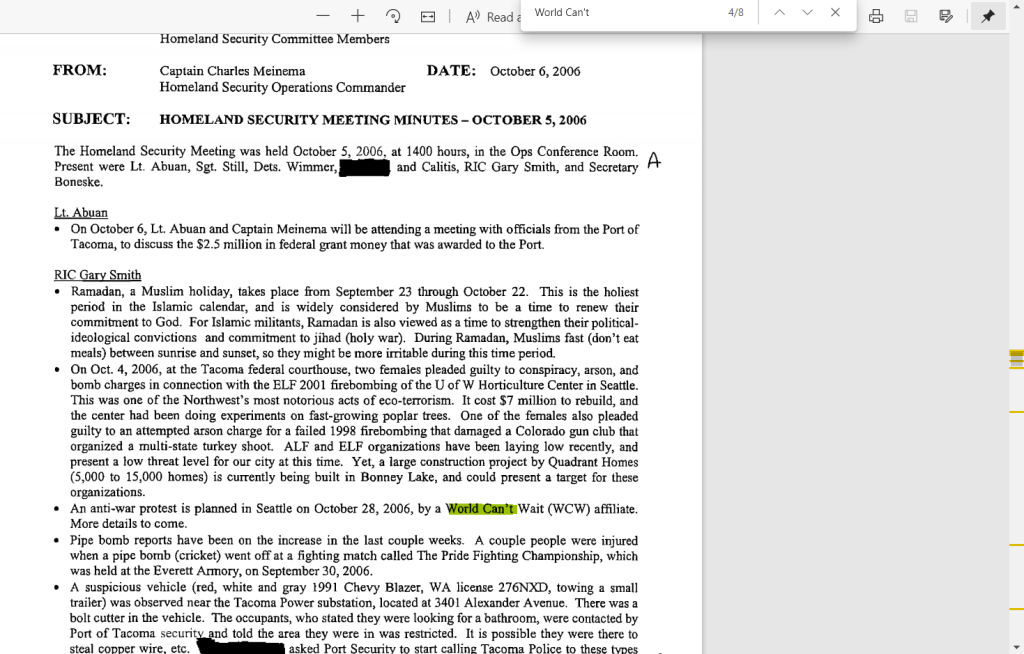Rotate the PDF page
This screenshot has height=654, width=1024.
[x=393, y=16]
